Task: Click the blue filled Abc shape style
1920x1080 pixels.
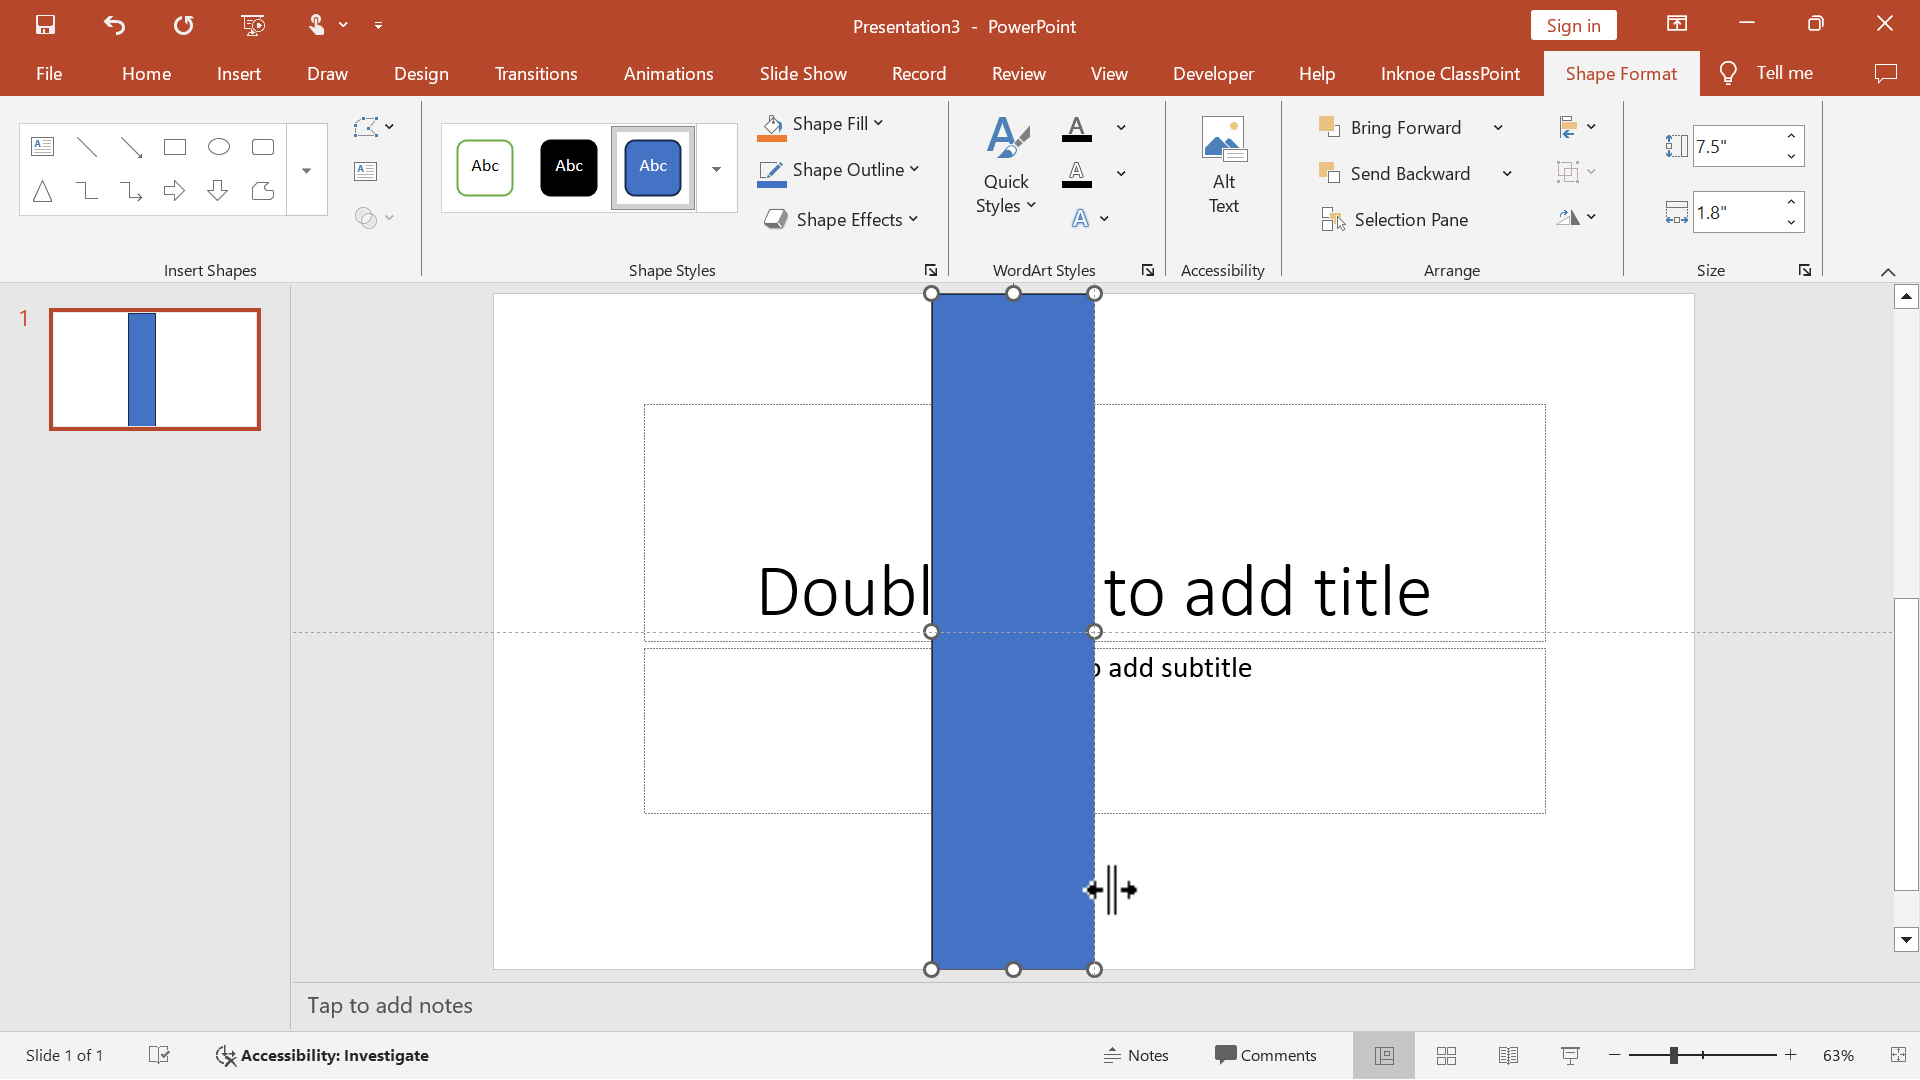Action: click(x=653, y=164)
